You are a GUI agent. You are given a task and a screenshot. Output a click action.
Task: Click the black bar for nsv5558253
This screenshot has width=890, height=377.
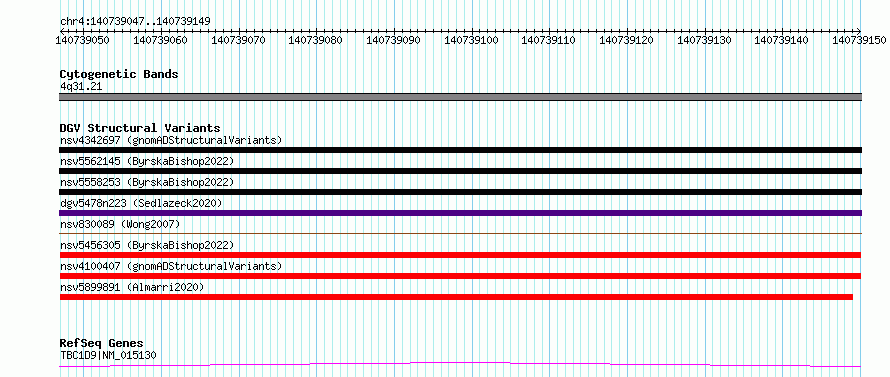point(460,192)
